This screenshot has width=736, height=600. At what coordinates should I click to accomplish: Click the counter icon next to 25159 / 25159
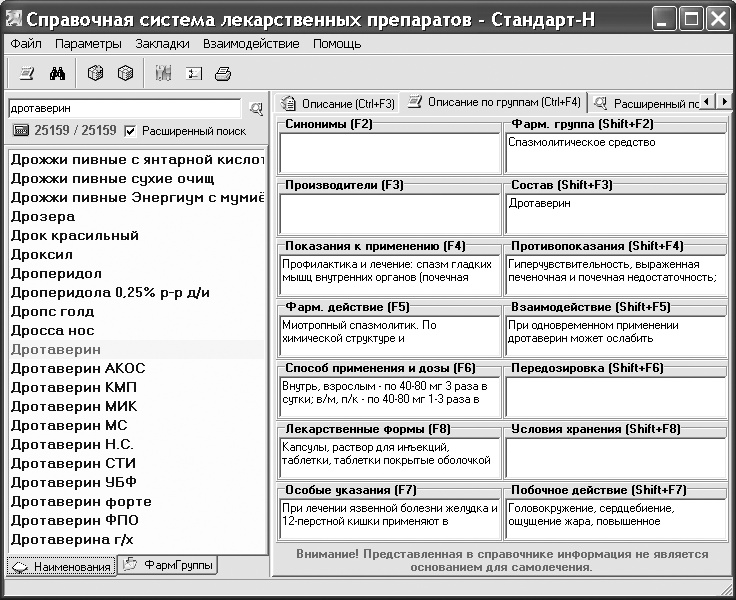[x=20, y=131]
